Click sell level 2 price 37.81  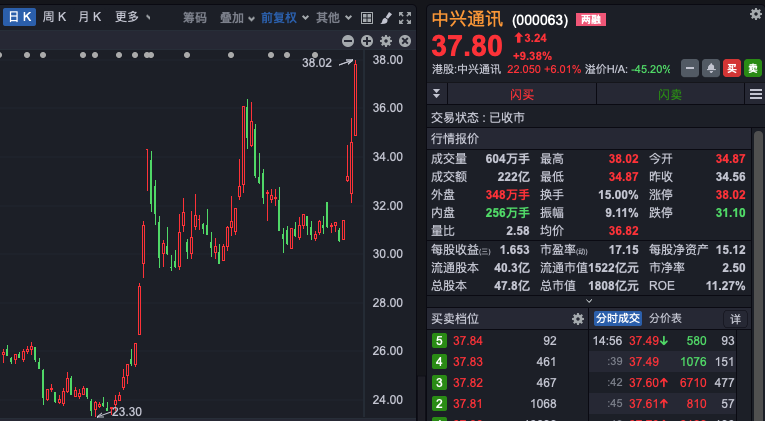pos(468,403)
